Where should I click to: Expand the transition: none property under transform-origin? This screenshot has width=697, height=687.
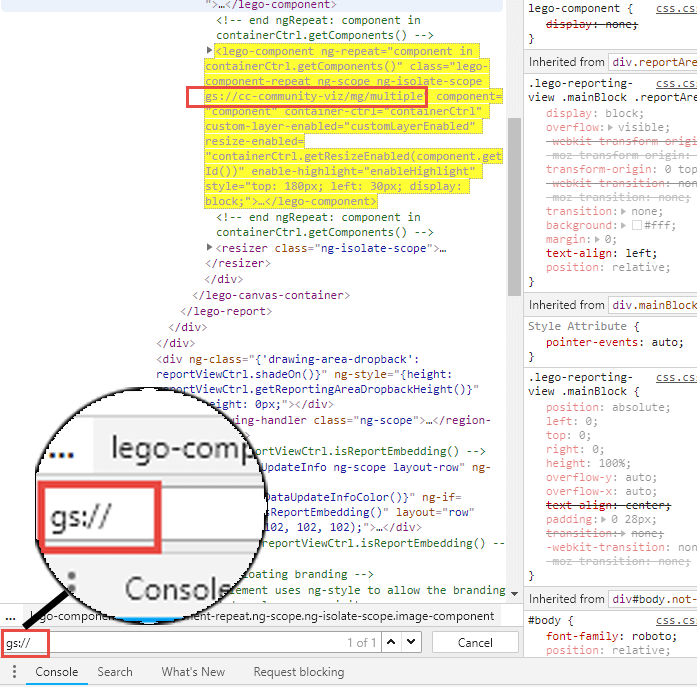(x=623, y=212)
